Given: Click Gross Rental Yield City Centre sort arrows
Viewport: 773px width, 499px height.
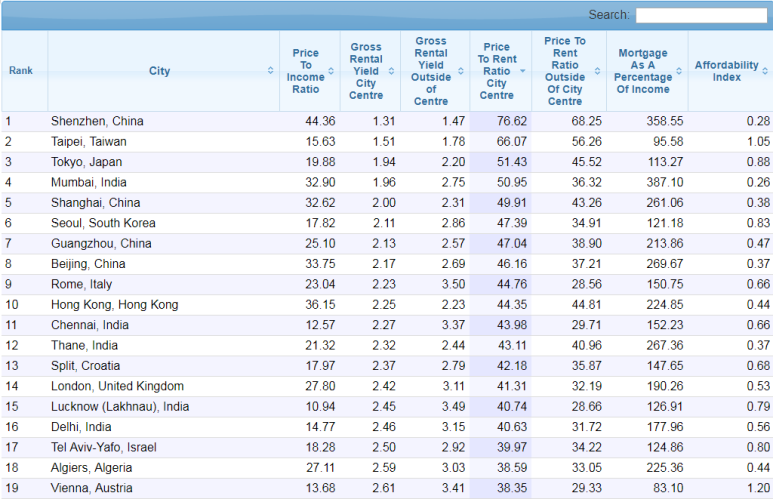Looking at the screenshot, I should tap(394, 71).
